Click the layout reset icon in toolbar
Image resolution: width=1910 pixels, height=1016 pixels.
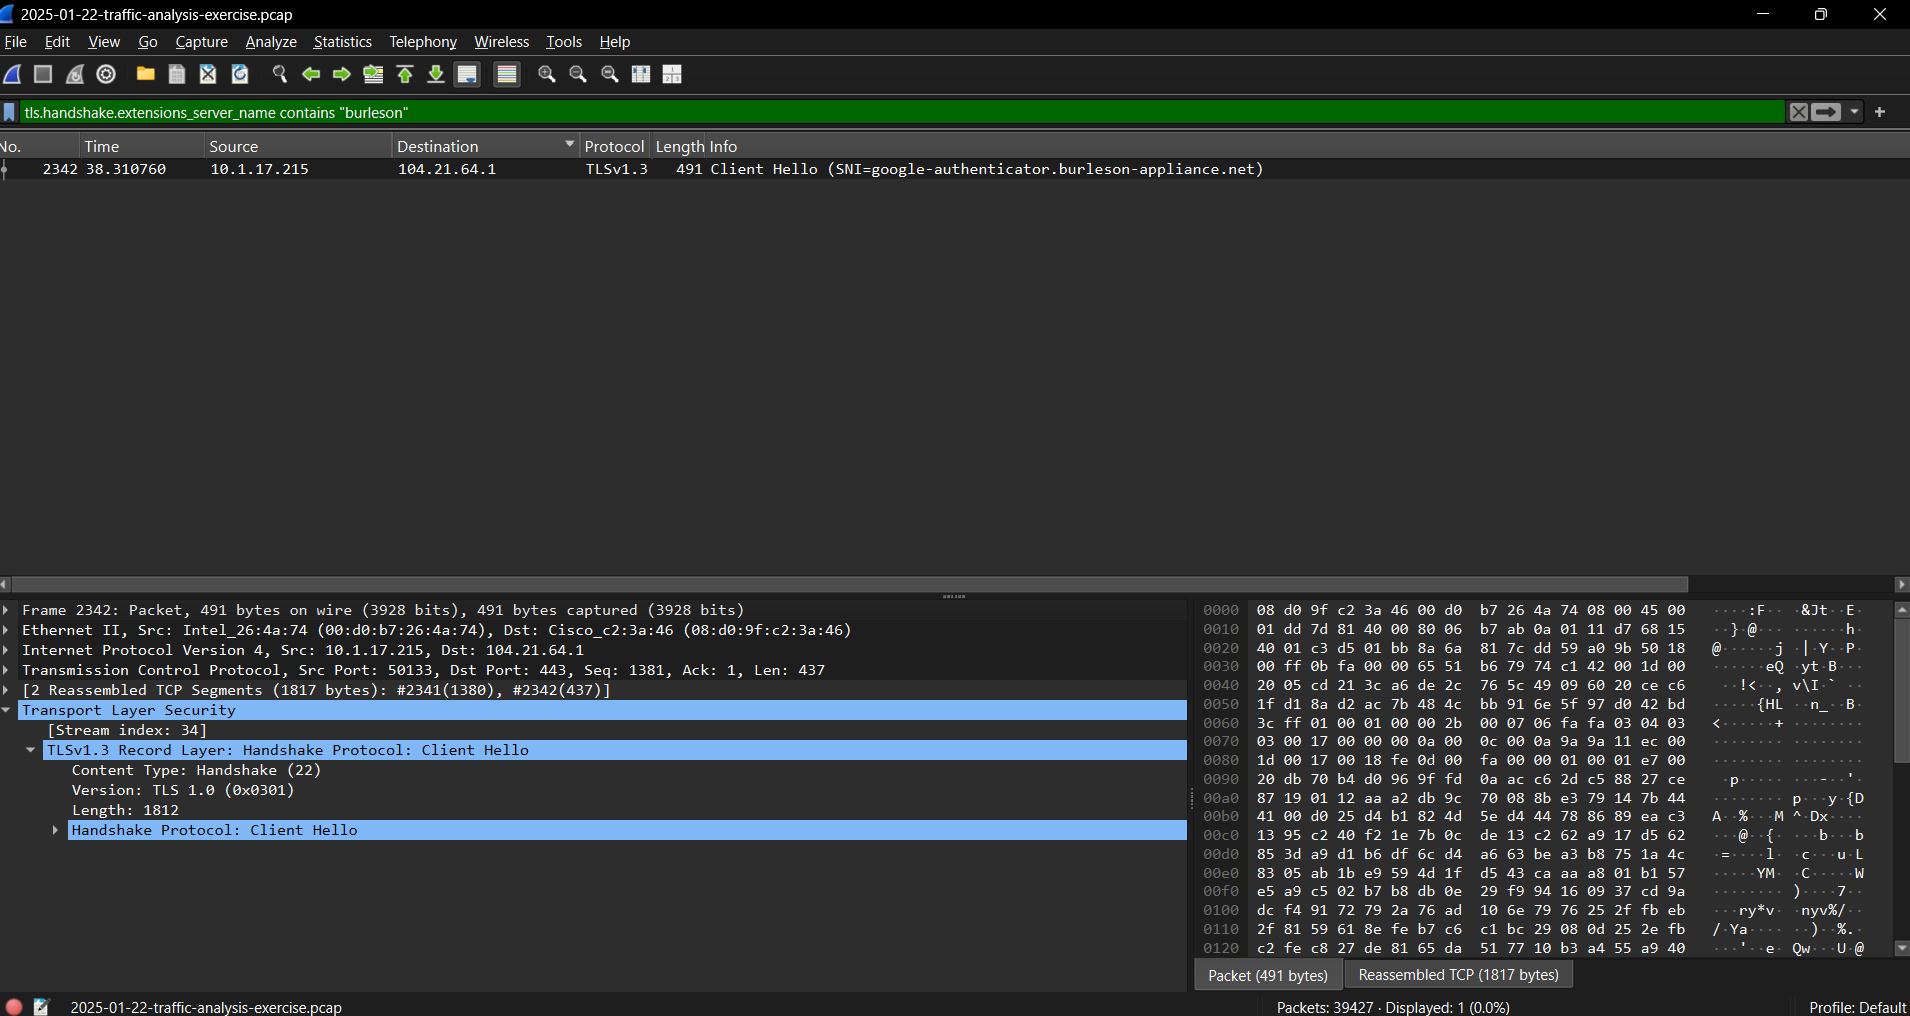click(x=672, y=74)
